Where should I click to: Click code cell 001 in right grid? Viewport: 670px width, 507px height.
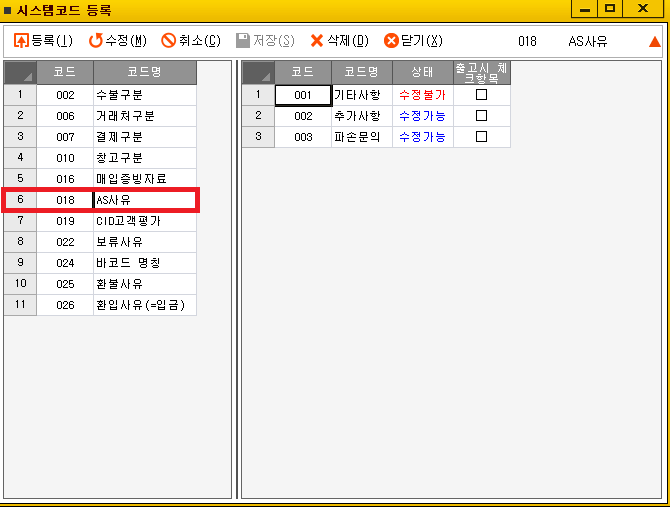coord(303,94)
